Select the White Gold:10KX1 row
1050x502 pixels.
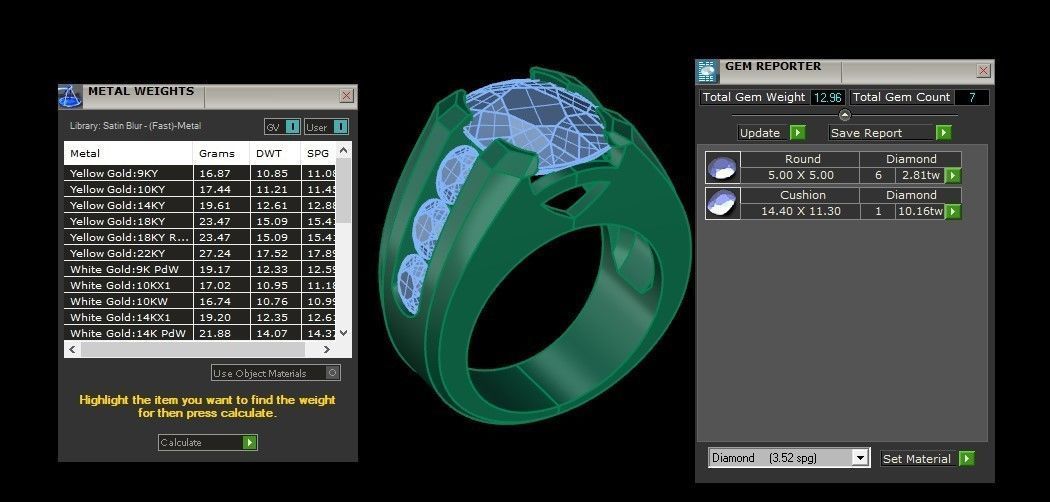point(200,286)
